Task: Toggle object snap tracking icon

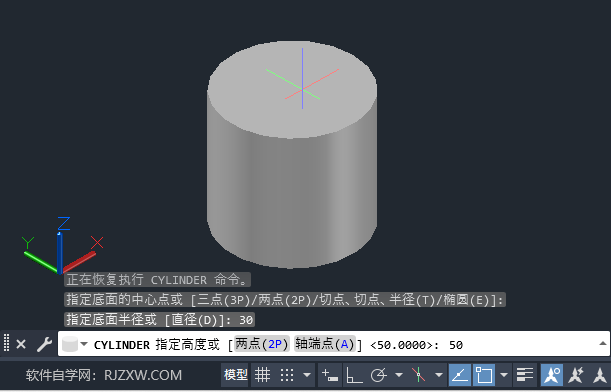Action: point(460,375)
